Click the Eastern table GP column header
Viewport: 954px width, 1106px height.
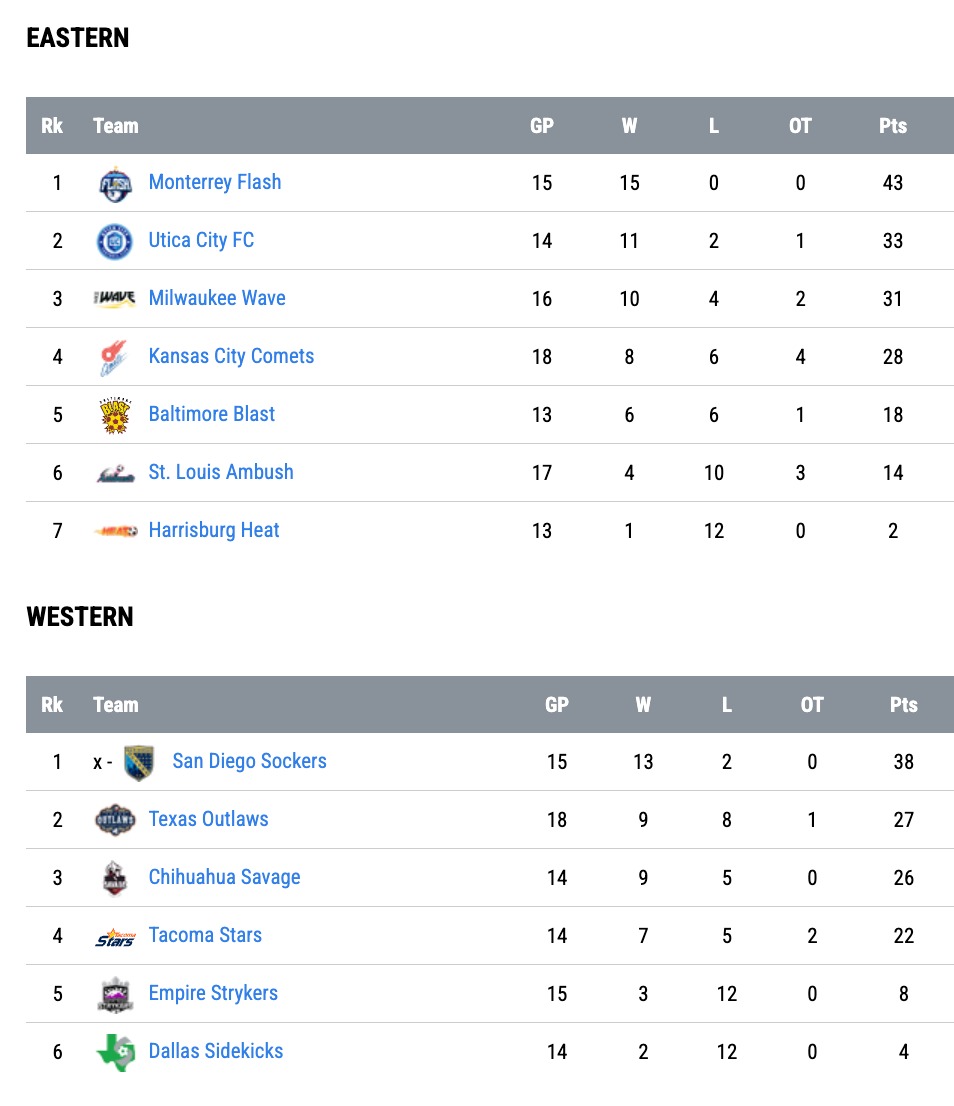pyautogui.click(x=542, y=126)
